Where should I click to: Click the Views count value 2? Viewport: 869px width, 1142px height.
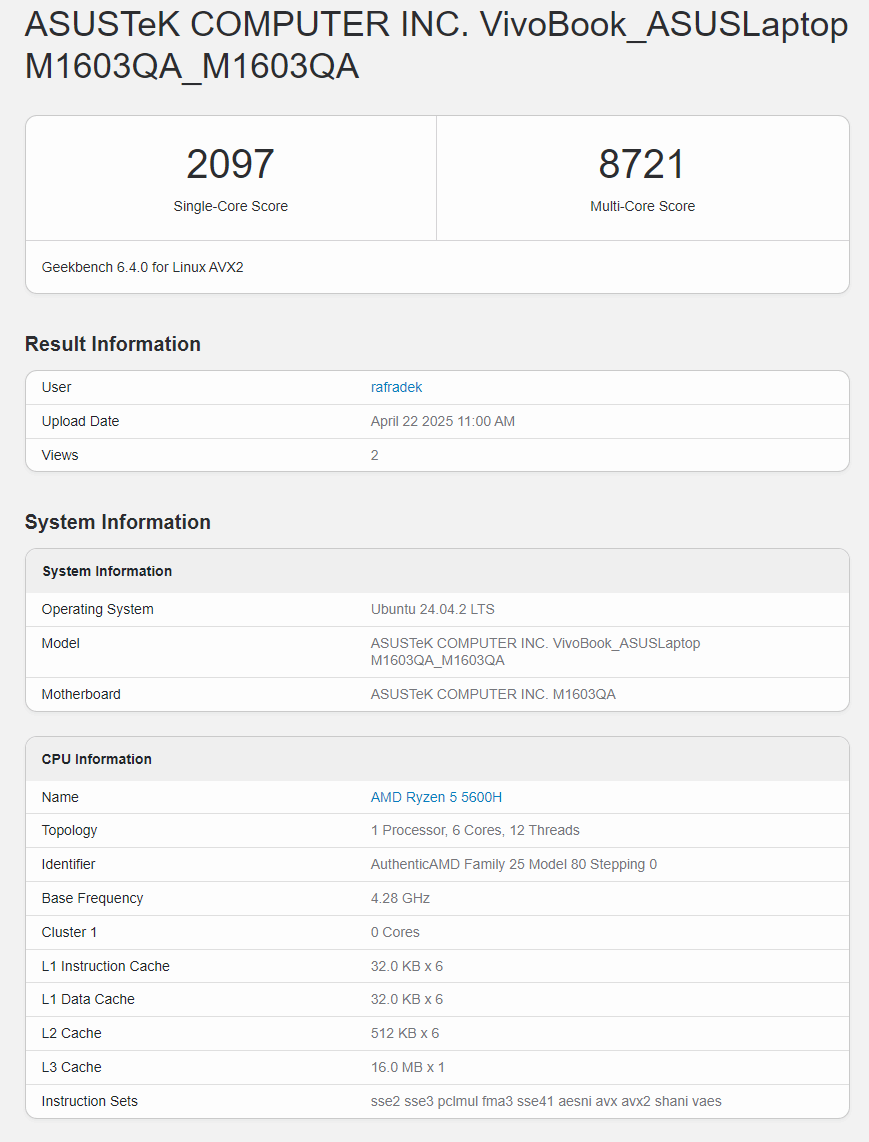tap(374, 455)
